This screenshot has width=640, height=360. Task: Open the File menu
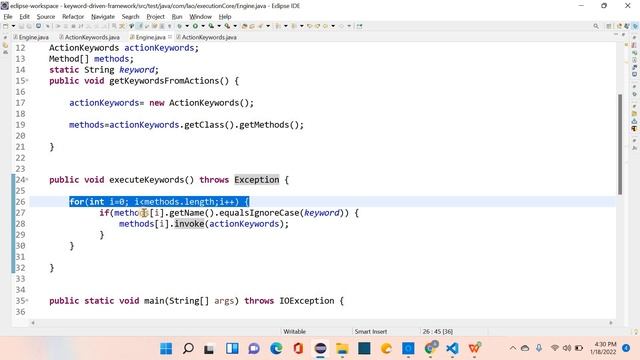[x=8, y=17]
